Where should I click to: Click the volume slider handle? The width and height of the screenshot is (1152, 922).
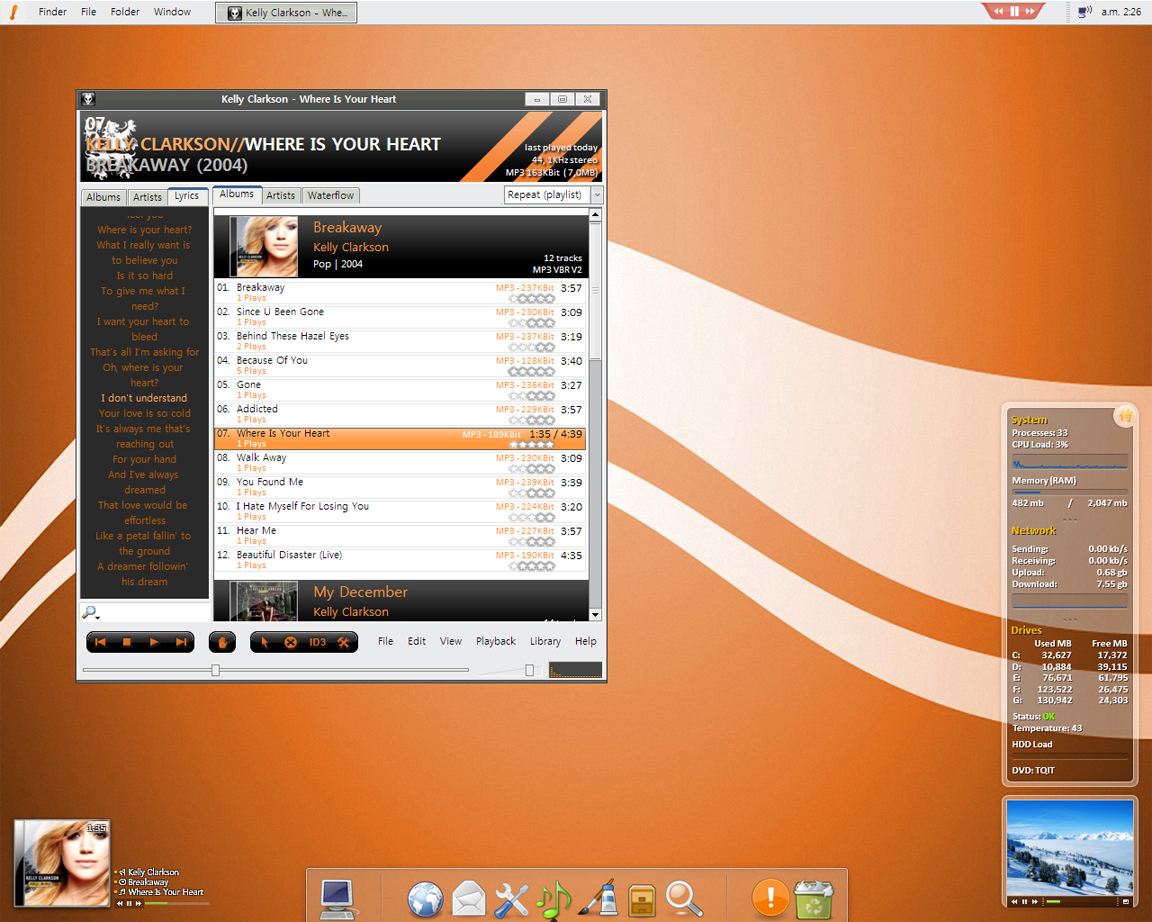pyautogui.click(x=530, y=670)
